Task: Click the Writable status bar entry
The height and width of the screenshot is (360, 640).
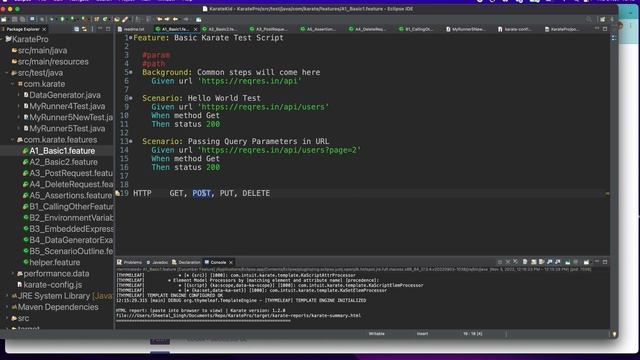Action: (376, 334)
